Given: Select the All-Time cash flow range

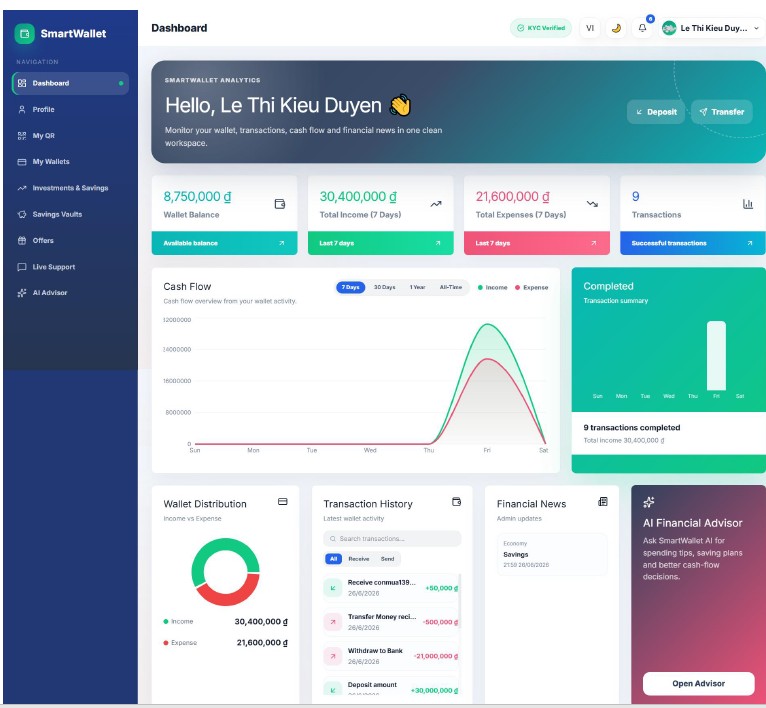Looking at the screenshot, I should (x=450, y=287).
